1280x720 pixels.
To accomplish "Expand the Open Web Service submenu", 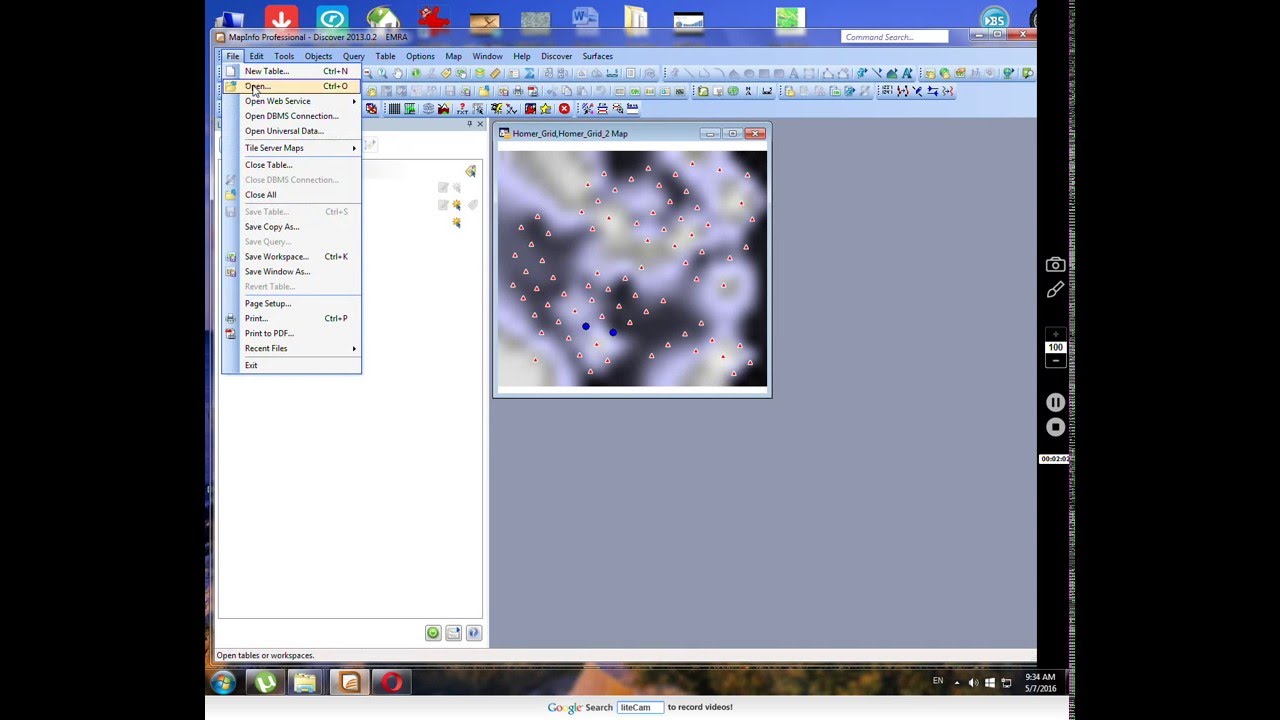I will pyautogui.click(x=291, y=101).
